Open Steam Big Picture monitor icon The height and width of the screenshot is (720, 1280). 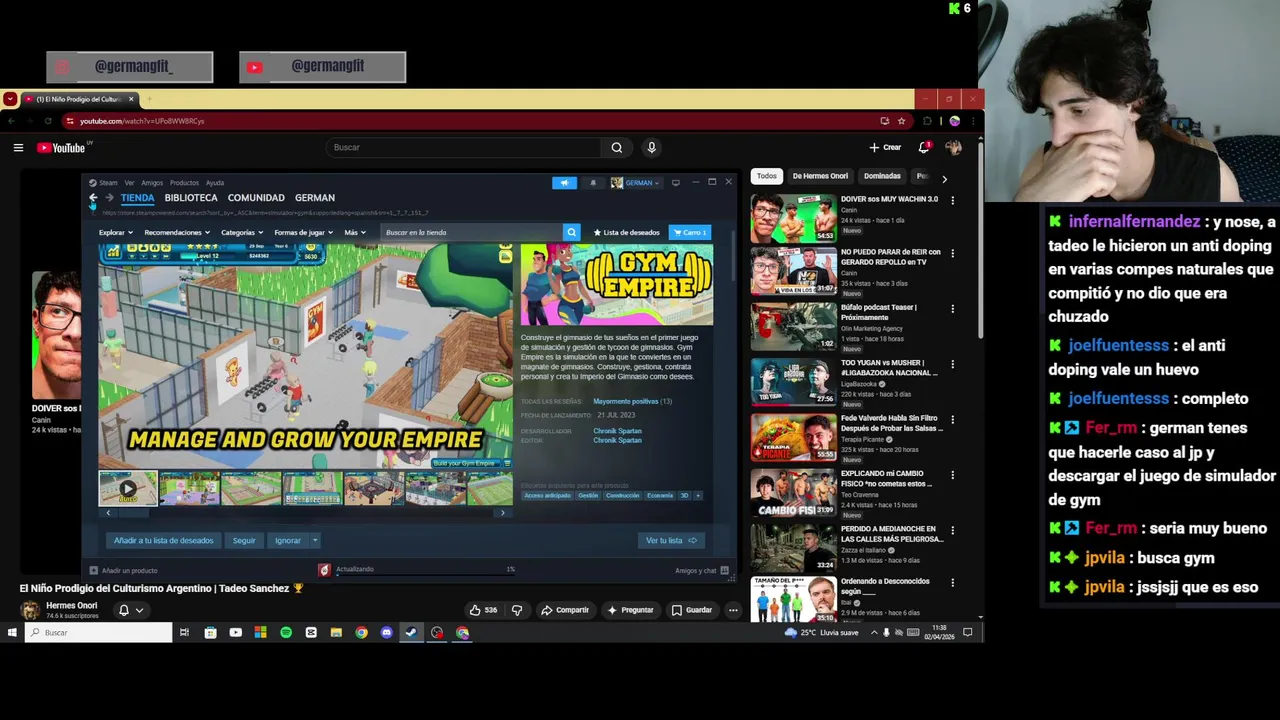(676, 183)
